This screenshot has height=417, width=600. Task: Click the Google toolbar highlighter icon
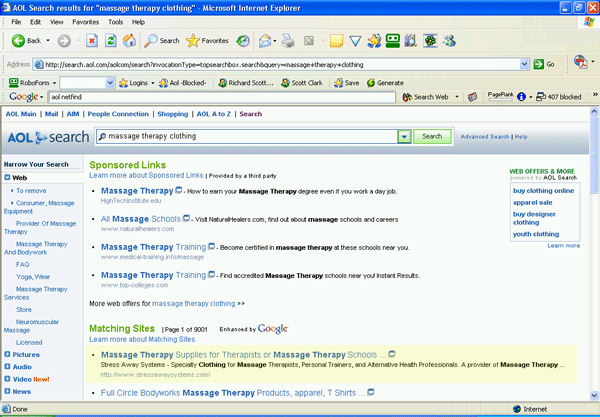(473, 97)
